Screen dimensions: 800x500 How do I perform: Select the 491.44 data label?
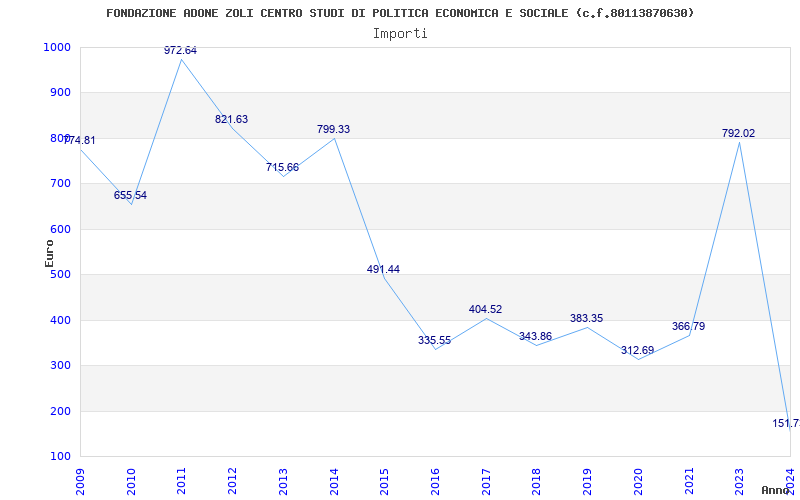point(384,269)
